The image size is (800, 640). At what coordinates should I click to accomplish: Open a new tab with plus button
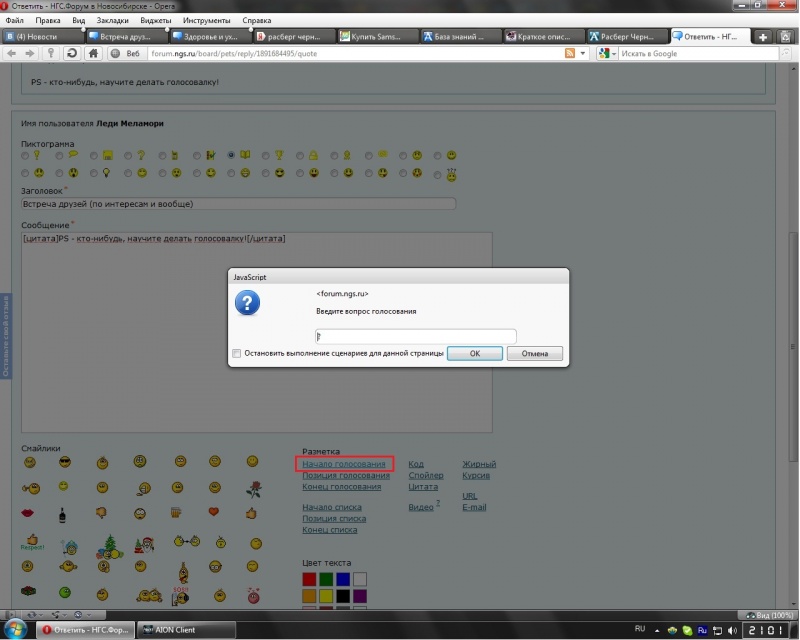coord(763,37)
